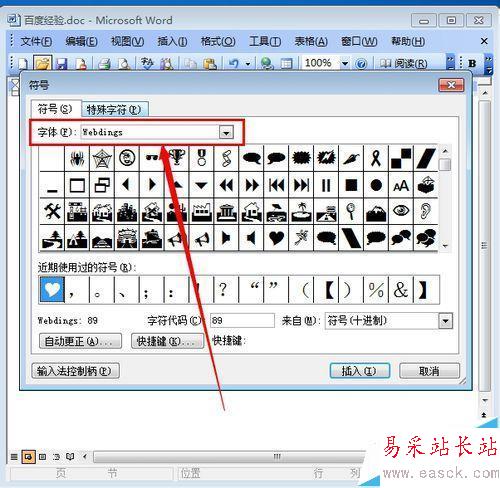
Task: Click the Undo arrow in Word toolbar
Action: pyautogui.click(x=234, y=63)
